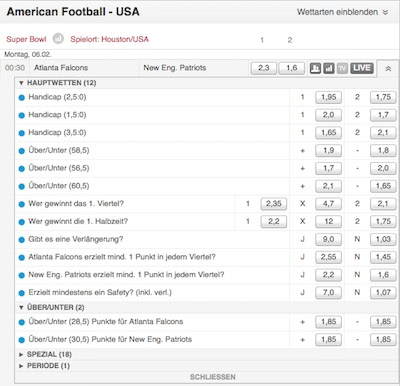
Task: Click the LIVE badge
Action: (362, 68)
